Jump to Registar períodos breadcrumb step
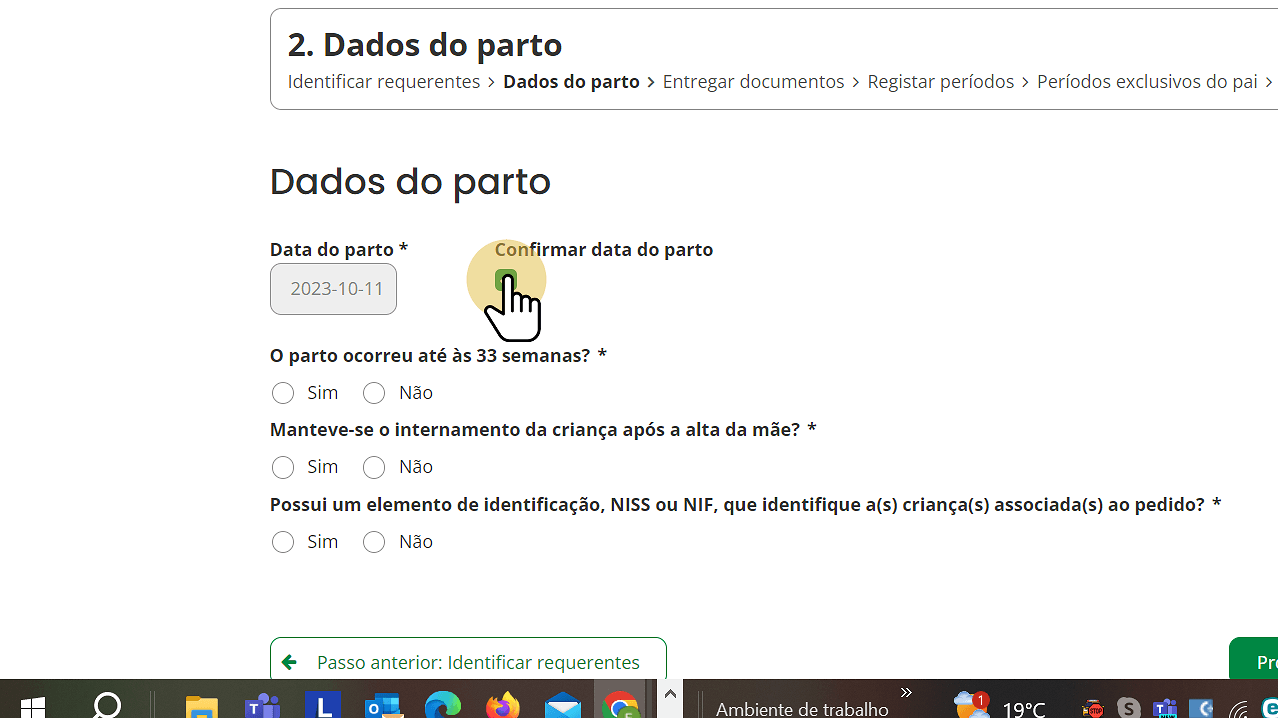 pyautogui.click(x=940, y=82)
